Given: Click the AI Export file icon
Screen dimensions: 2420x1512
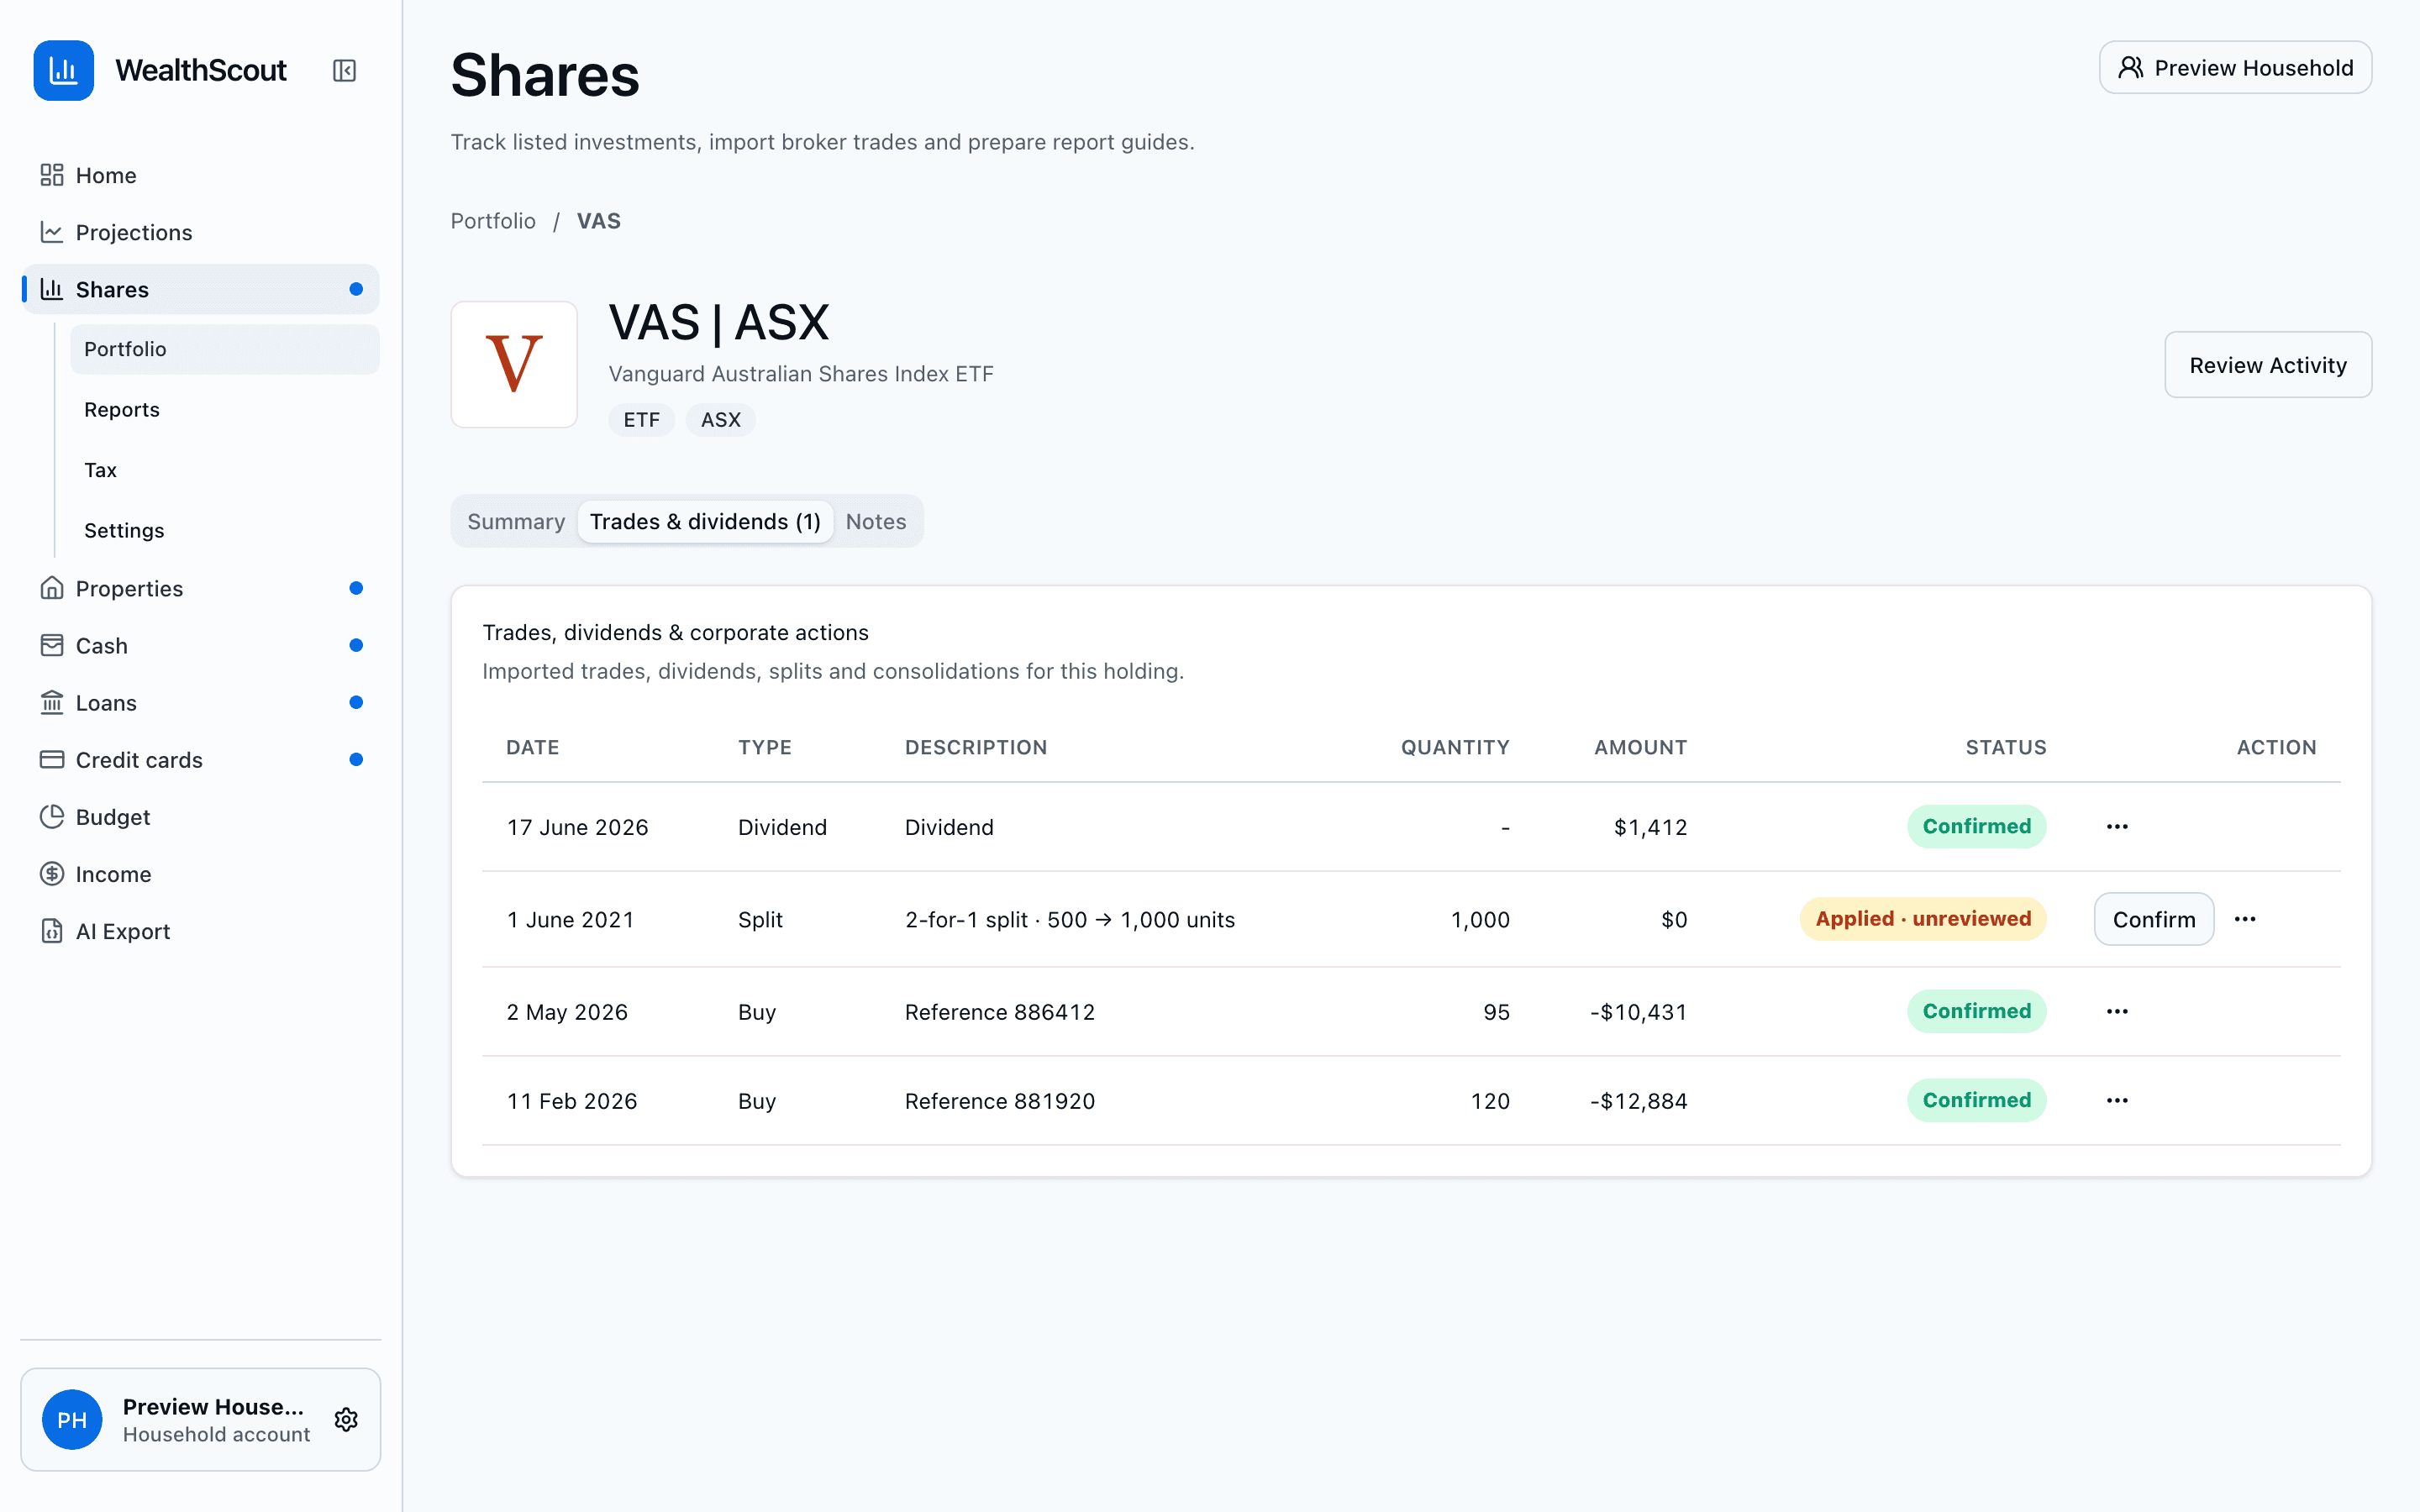Looking at the screenshot, I should (52, 930).
